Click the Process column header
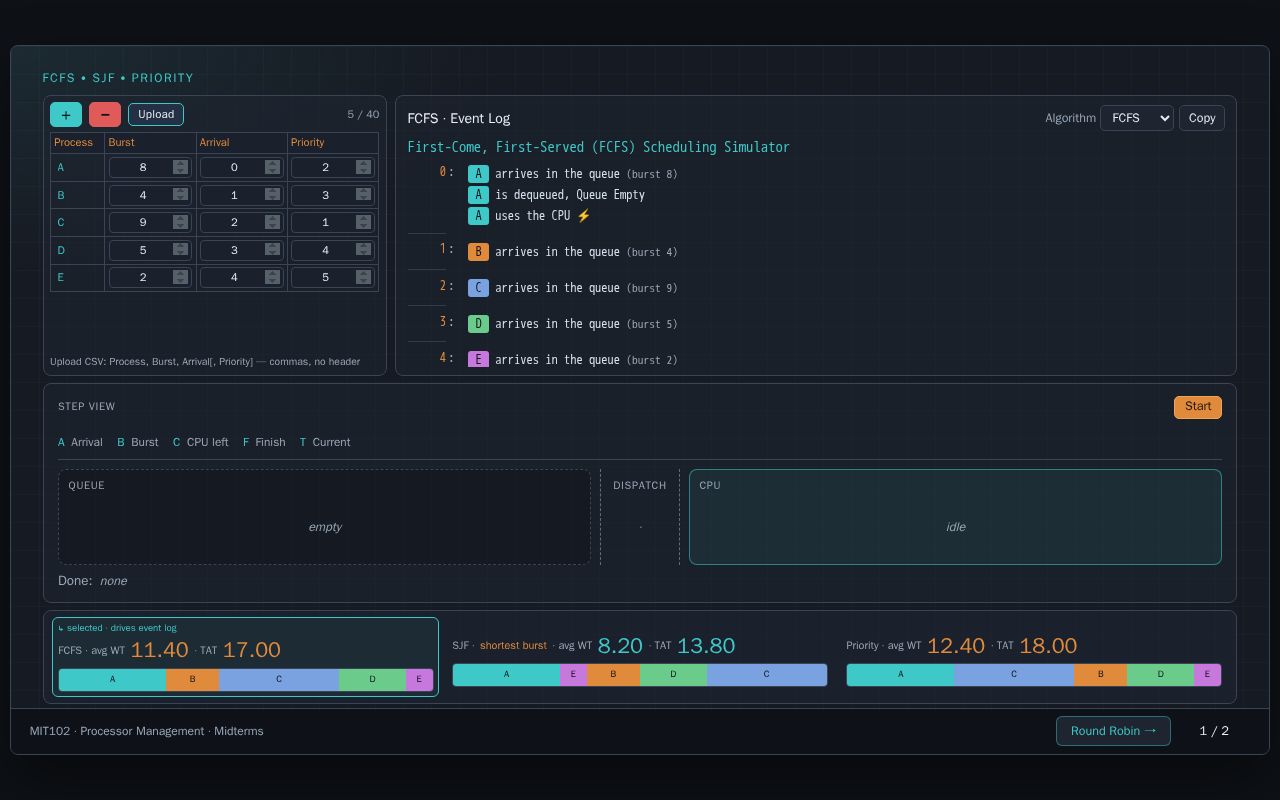The height and width of the screenshot is (800, 1280). (x=77, y=143)
